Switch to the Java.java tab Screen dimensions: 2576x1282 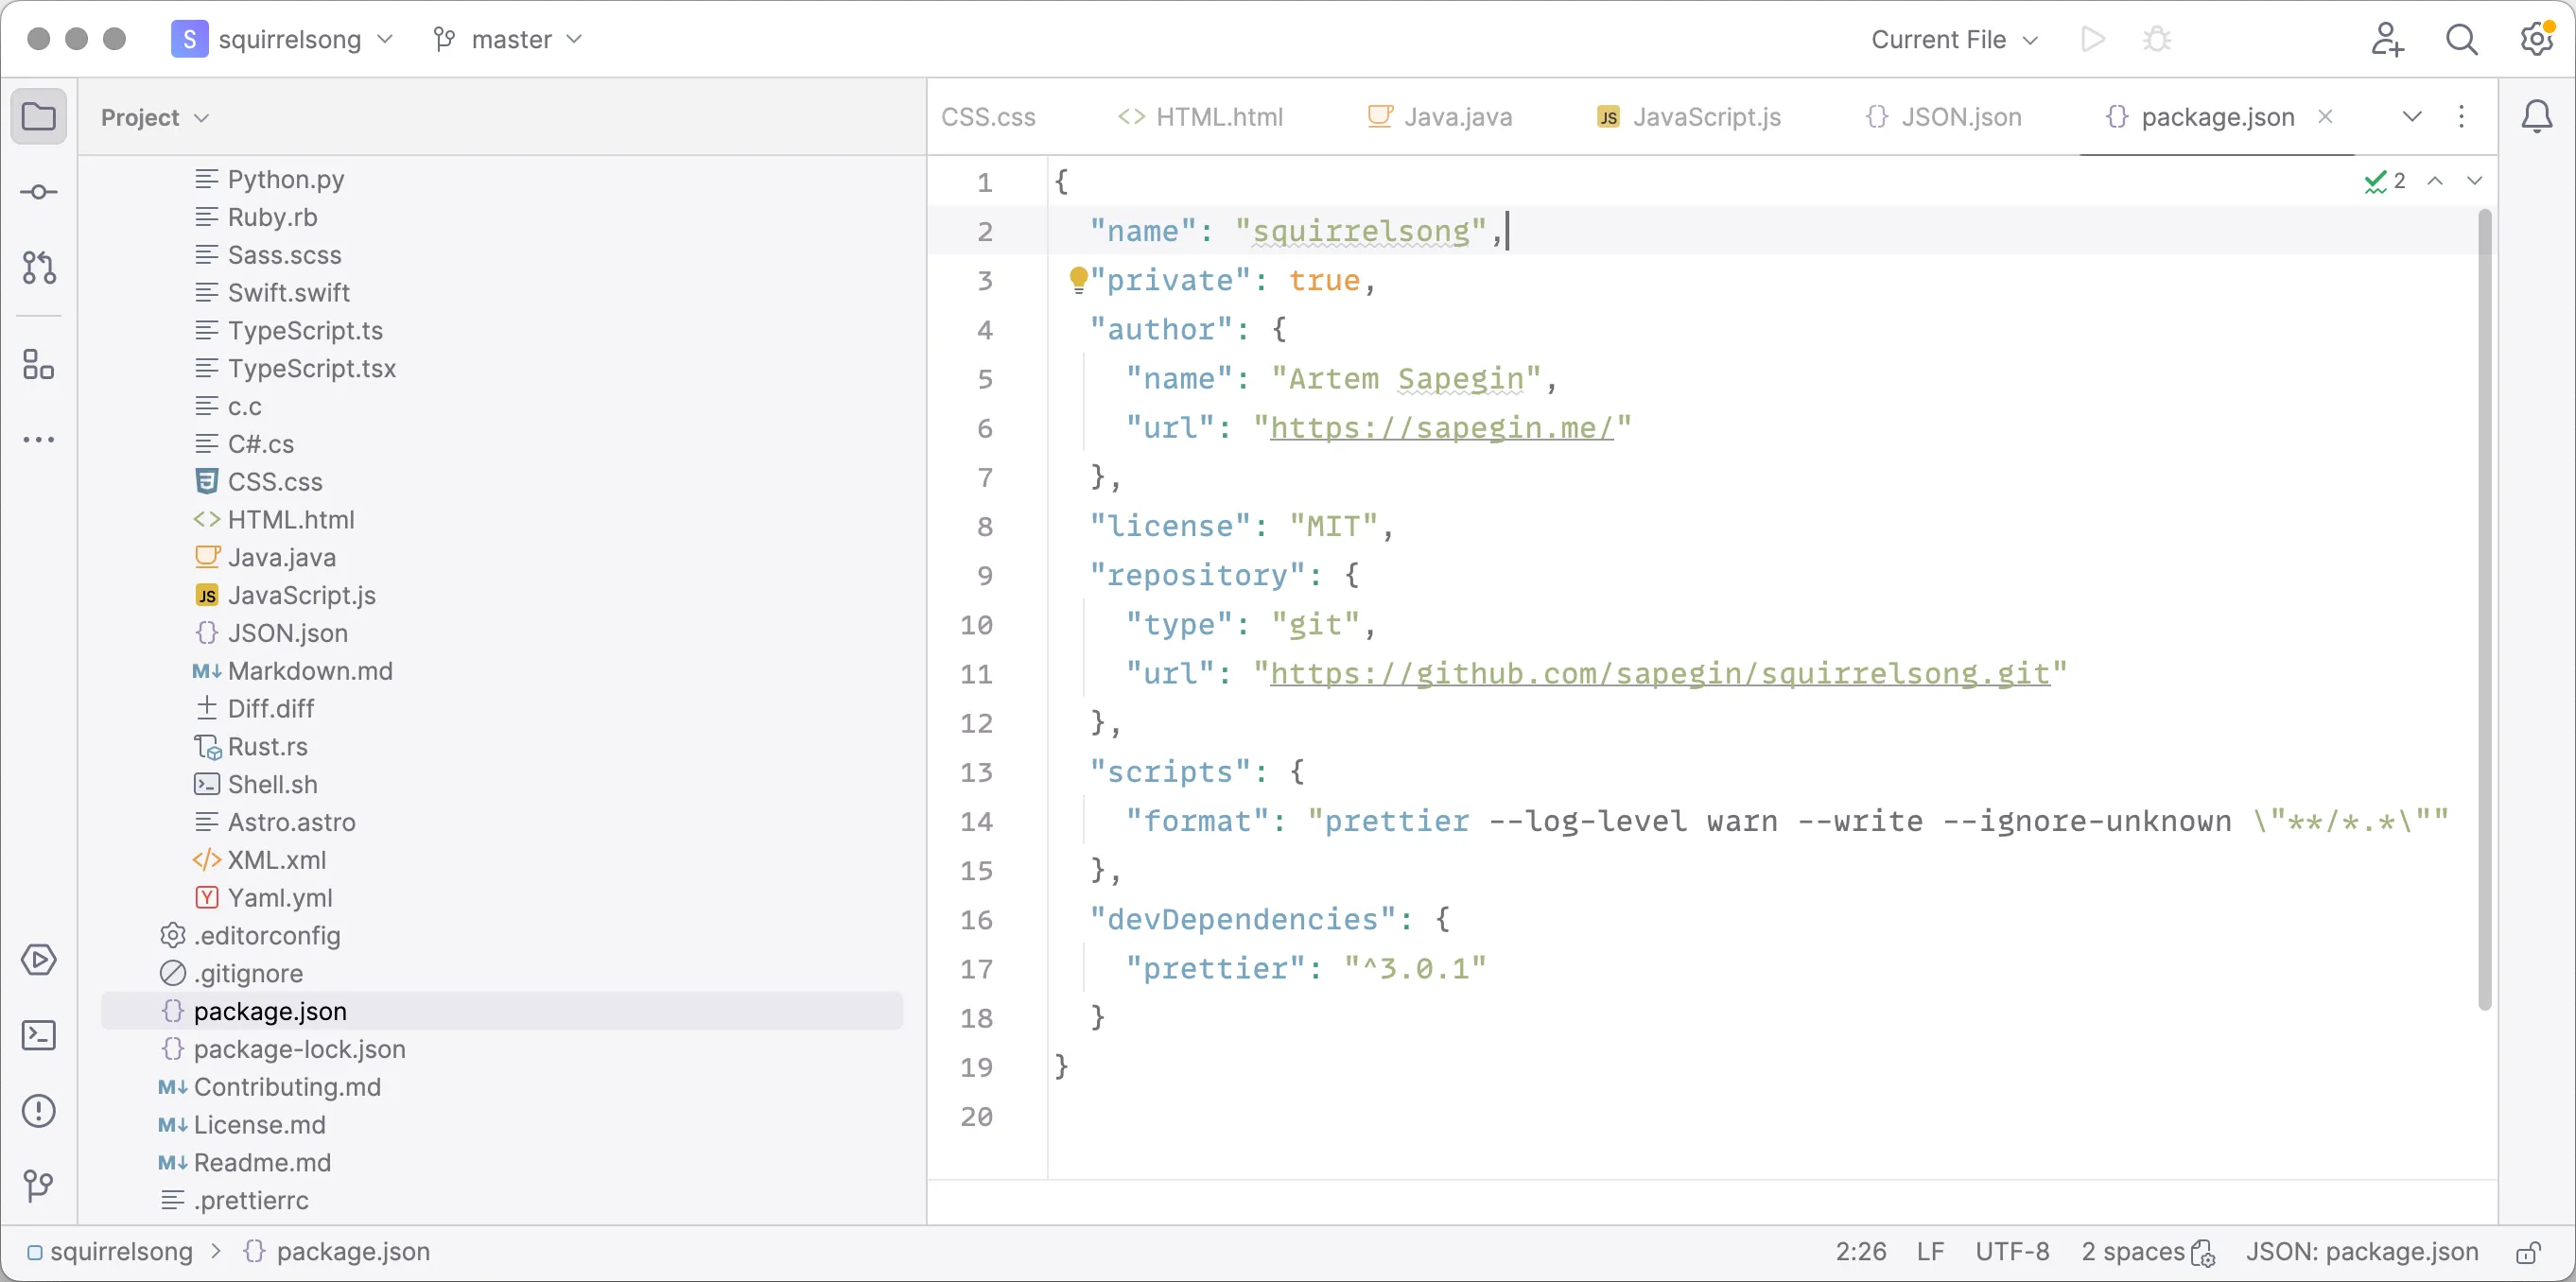point(1457,116)
